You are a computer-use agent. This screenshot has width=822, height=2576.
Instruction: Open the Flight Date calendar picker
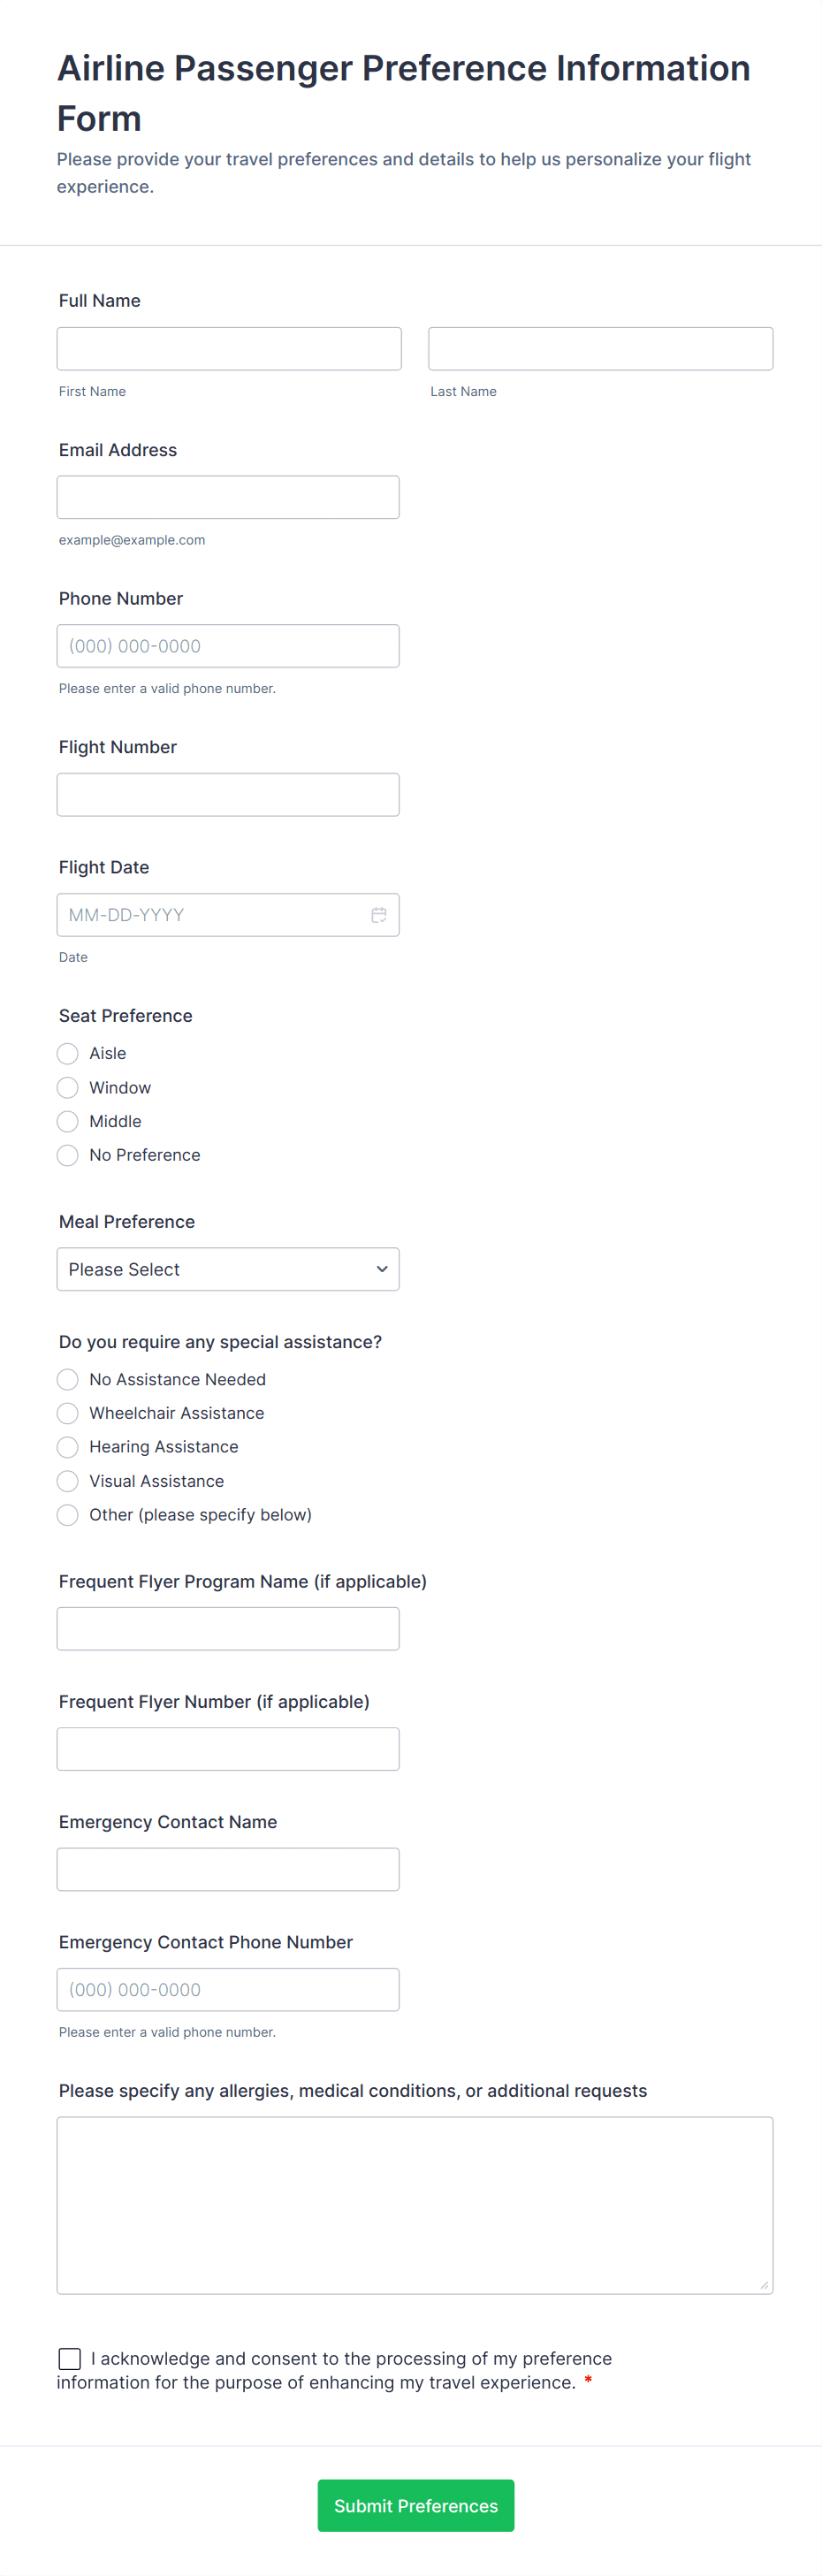[x=378, y=914]
